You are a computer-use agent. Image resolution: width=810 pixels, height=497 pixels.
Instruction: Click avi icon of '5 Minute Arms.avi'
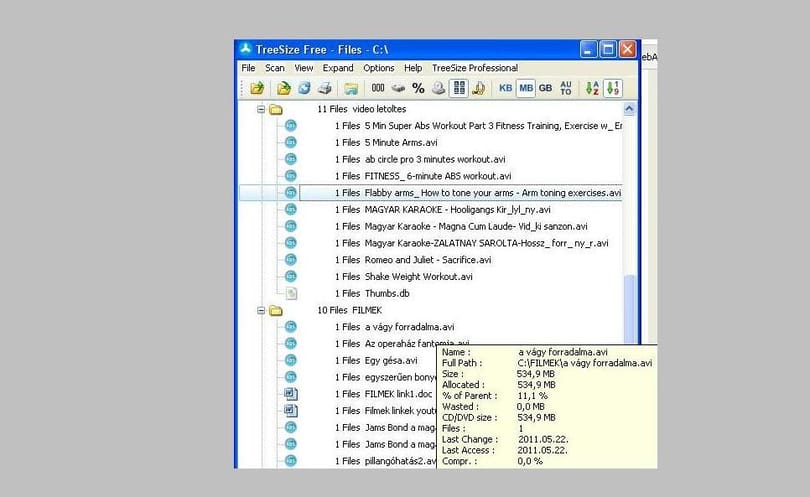click(x=291, y=143)
